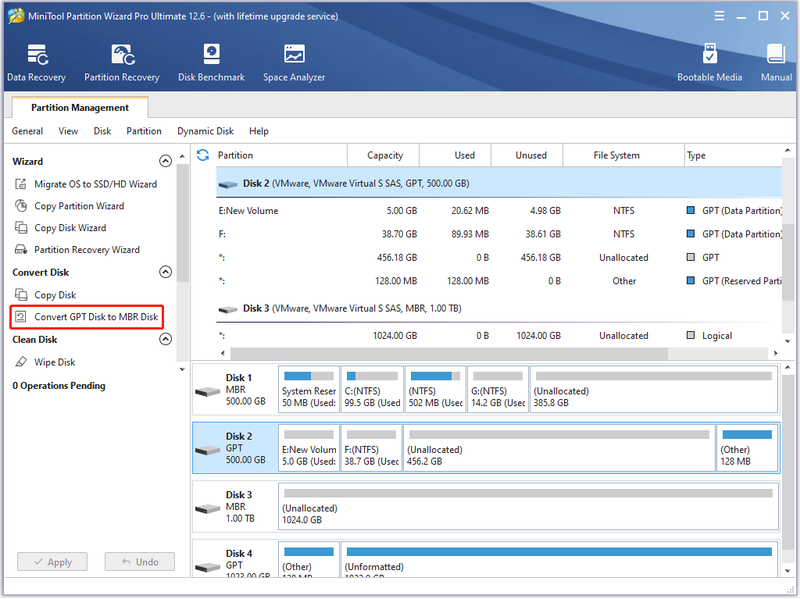Select the F: partition row

click(499, 234)
